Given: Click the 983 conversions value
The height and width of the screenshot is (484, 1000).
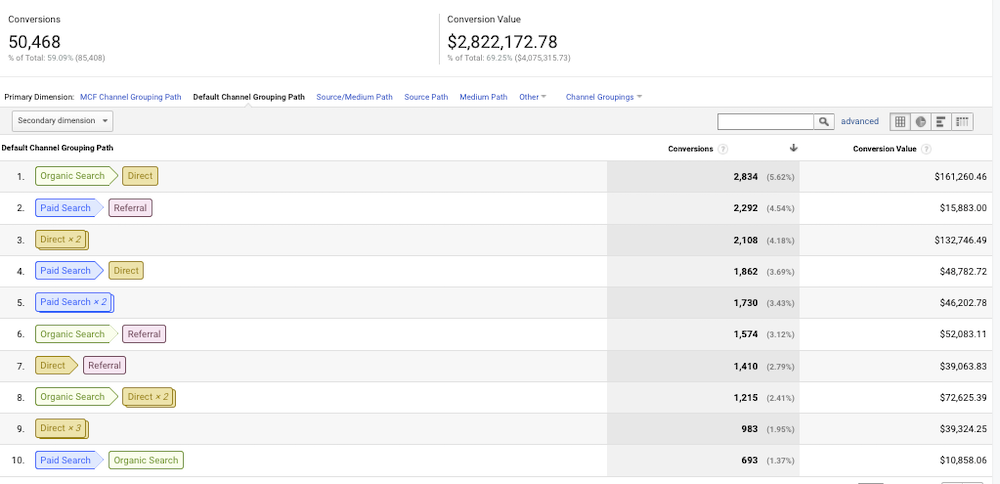Looking at the screenshot, I should [749, 429].
